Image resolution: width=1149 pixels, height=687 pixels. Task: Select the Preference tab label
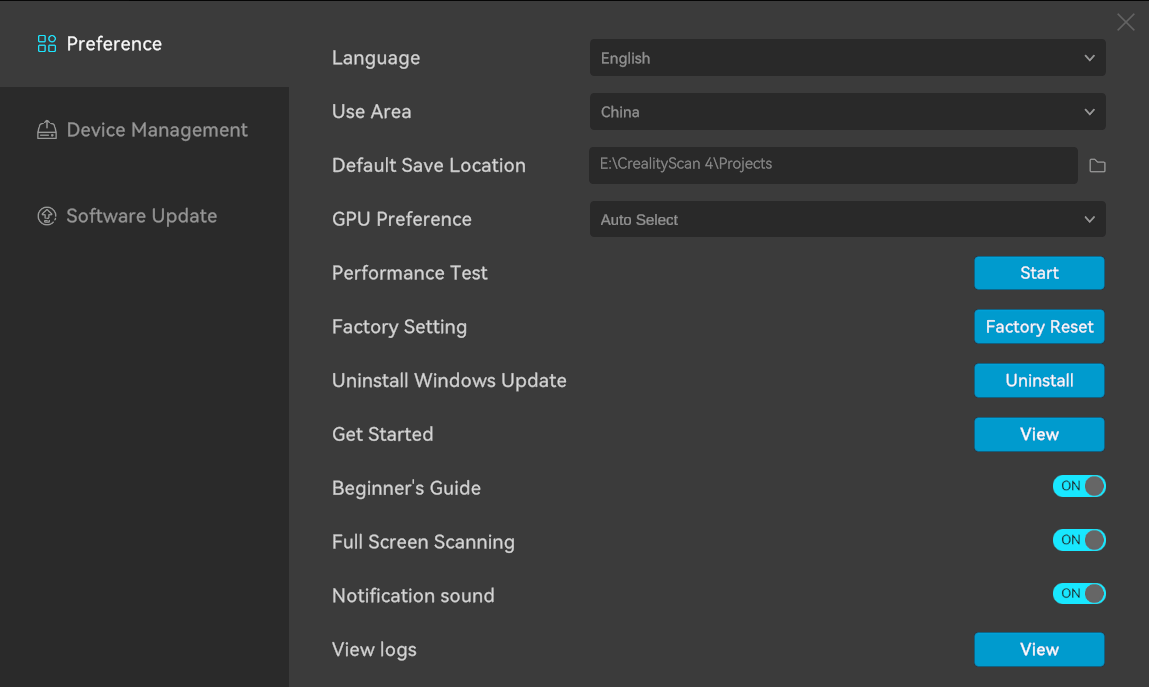click(x=114, y=44)
